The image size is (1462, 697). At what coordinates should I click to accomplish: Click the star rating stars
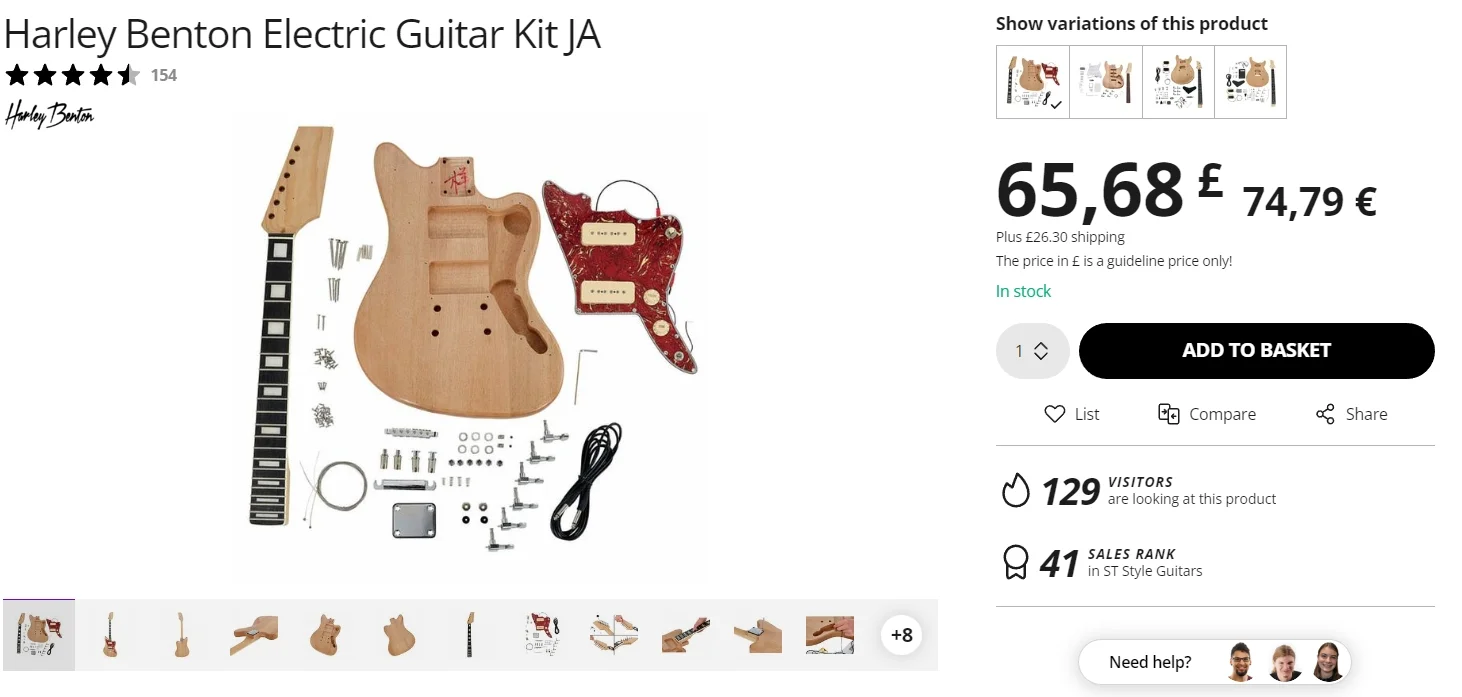pos(72,75)
